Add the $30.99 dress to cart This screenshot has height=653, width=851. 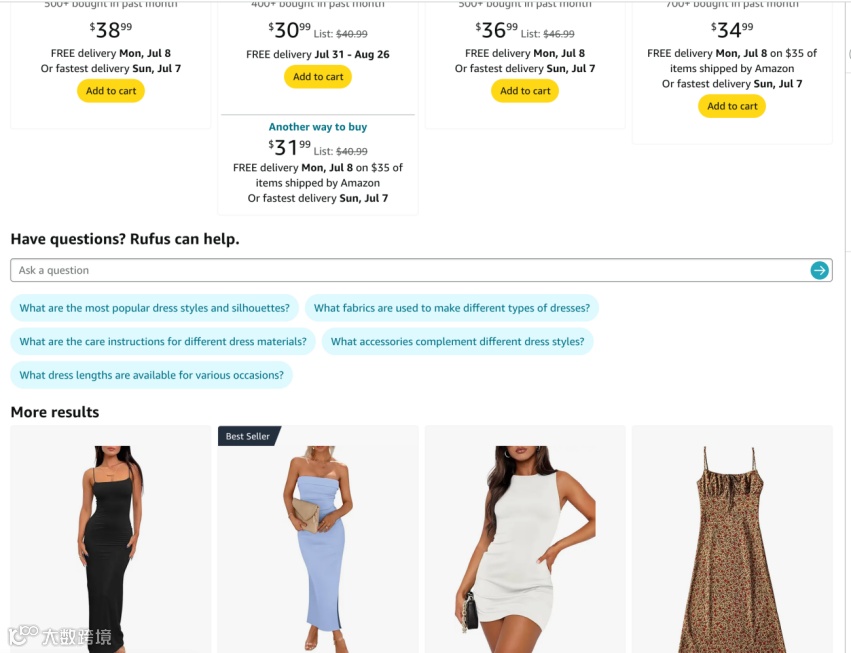click(x=318, y=77)
